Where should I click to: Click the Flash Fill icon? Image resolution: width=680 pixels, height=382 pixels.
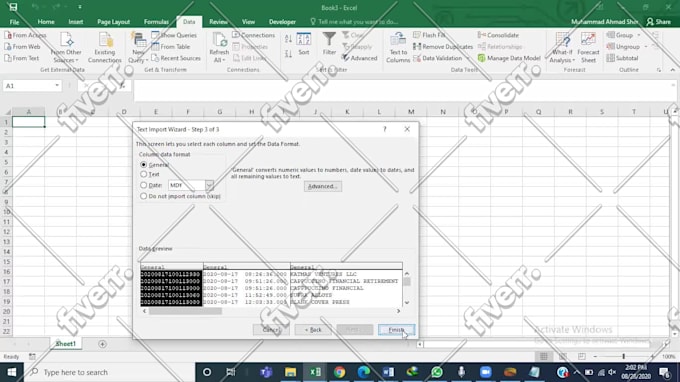coord(417,35)
